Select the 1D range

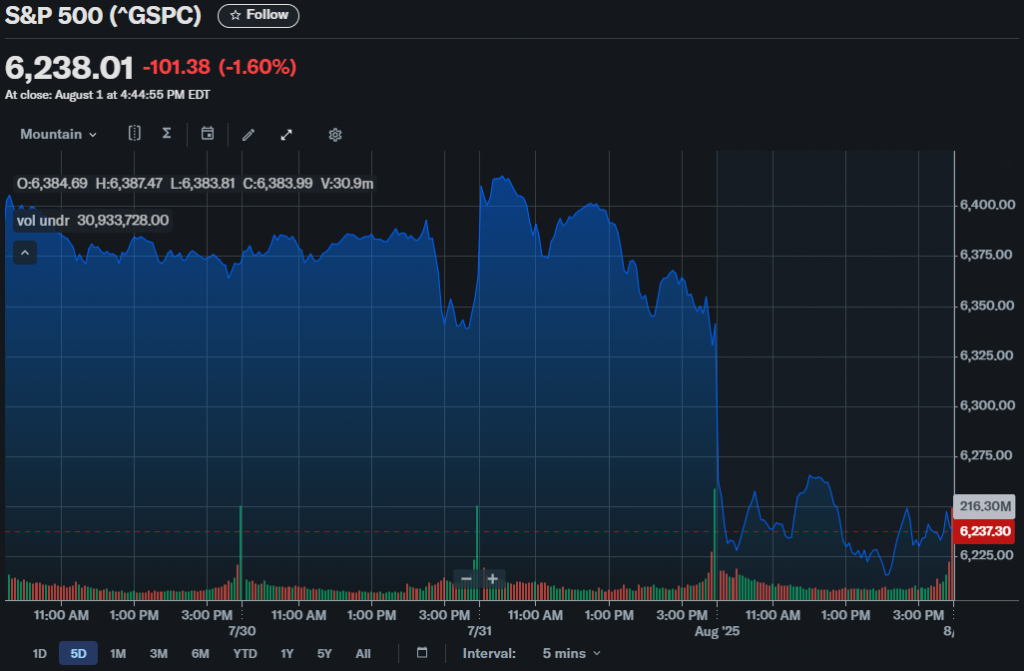coord(40,653)
